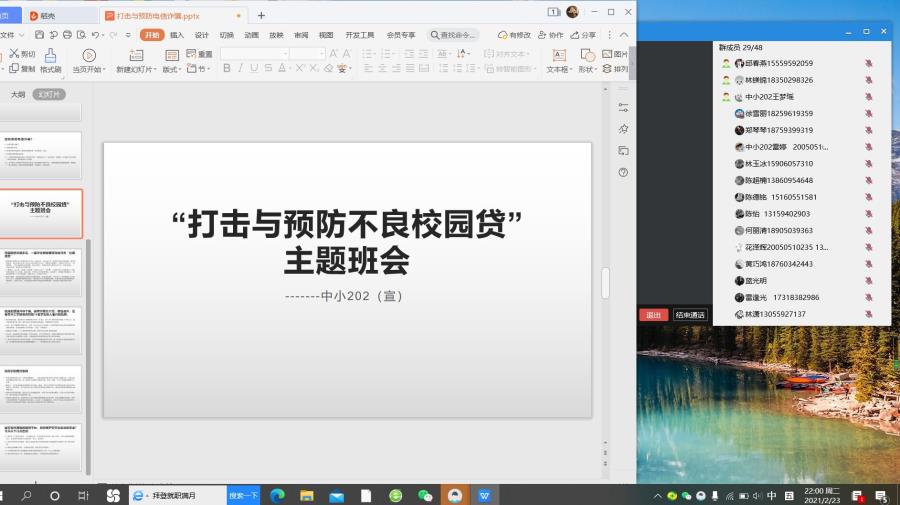Toggle italic text formatting
900x505 pixels.
pyautogui.click(x=241, y=69)
